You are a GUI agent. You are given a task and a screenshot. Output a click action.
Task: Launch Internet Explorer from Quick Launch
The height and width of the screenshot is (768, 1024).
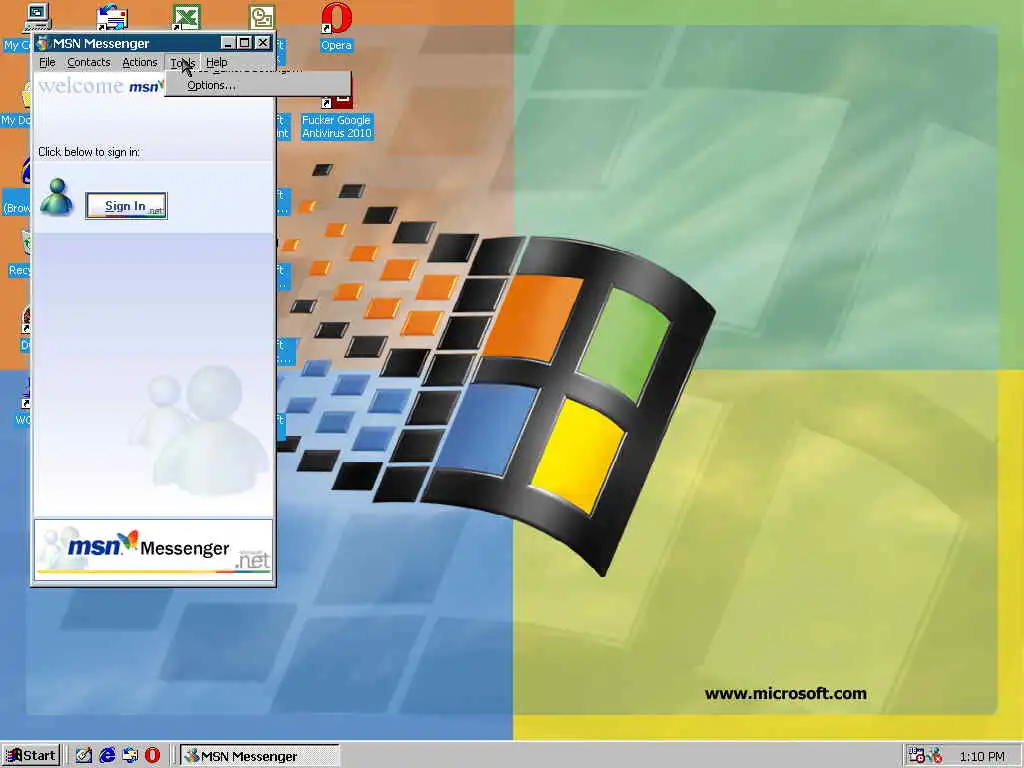(107, 756)
